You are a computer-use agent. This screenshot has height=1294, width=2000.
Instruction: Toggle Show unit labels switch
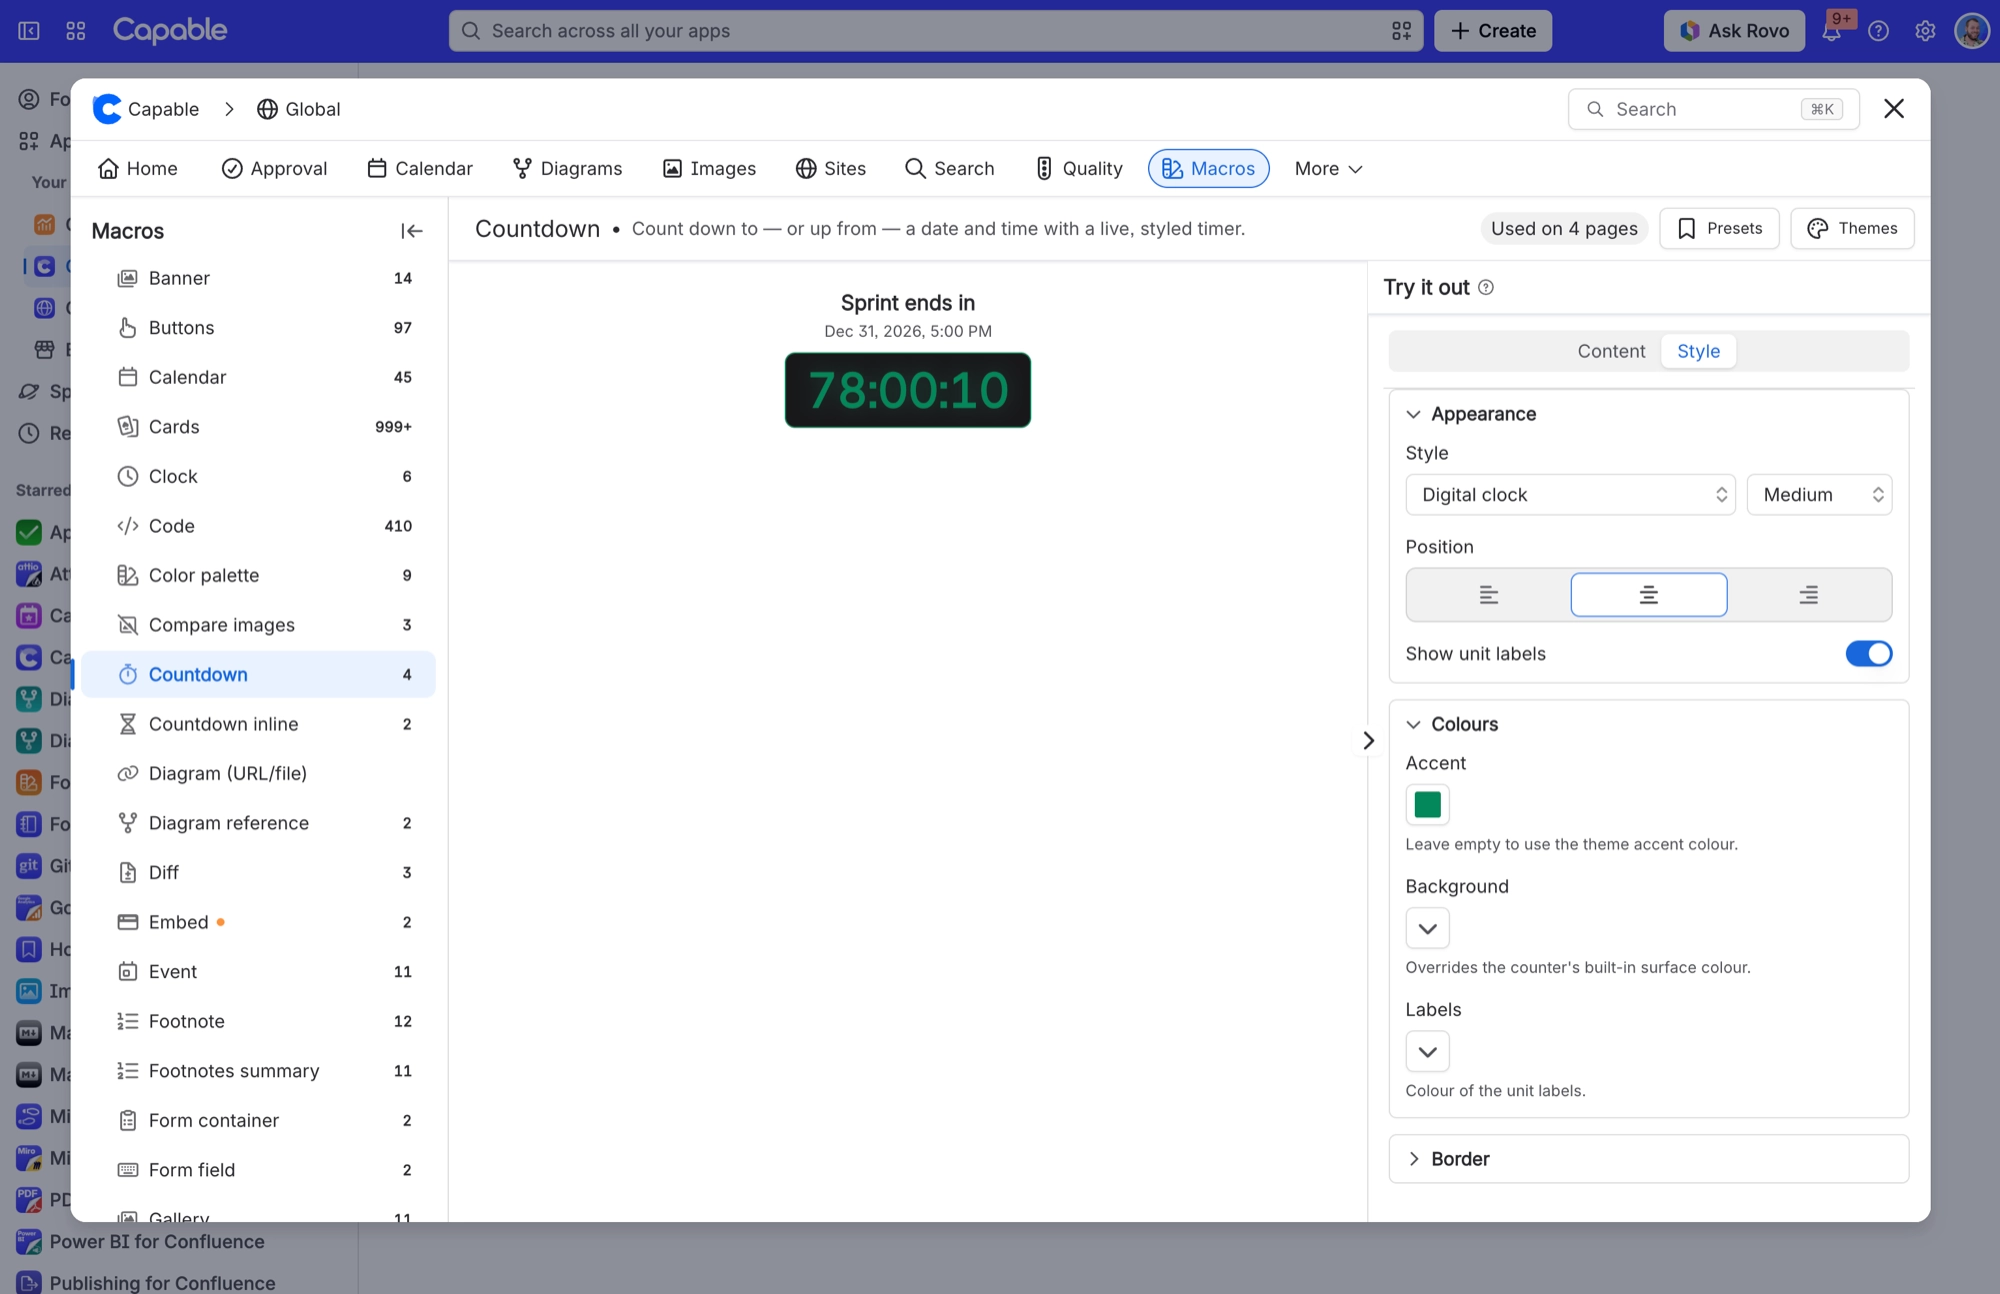pos(1868,654)
